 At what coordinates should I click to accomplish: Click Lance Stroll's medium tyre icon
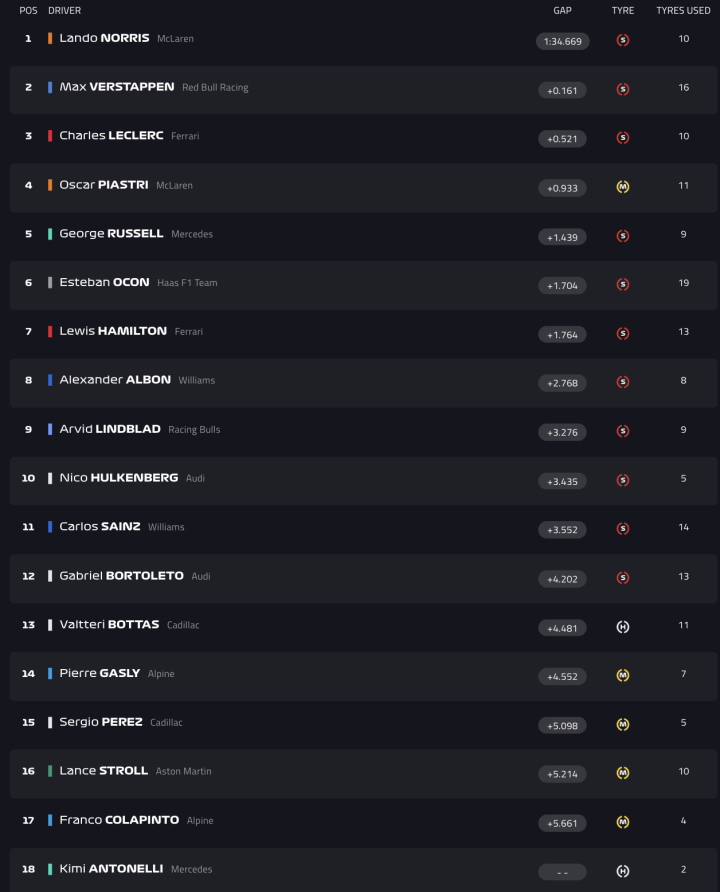623,774
